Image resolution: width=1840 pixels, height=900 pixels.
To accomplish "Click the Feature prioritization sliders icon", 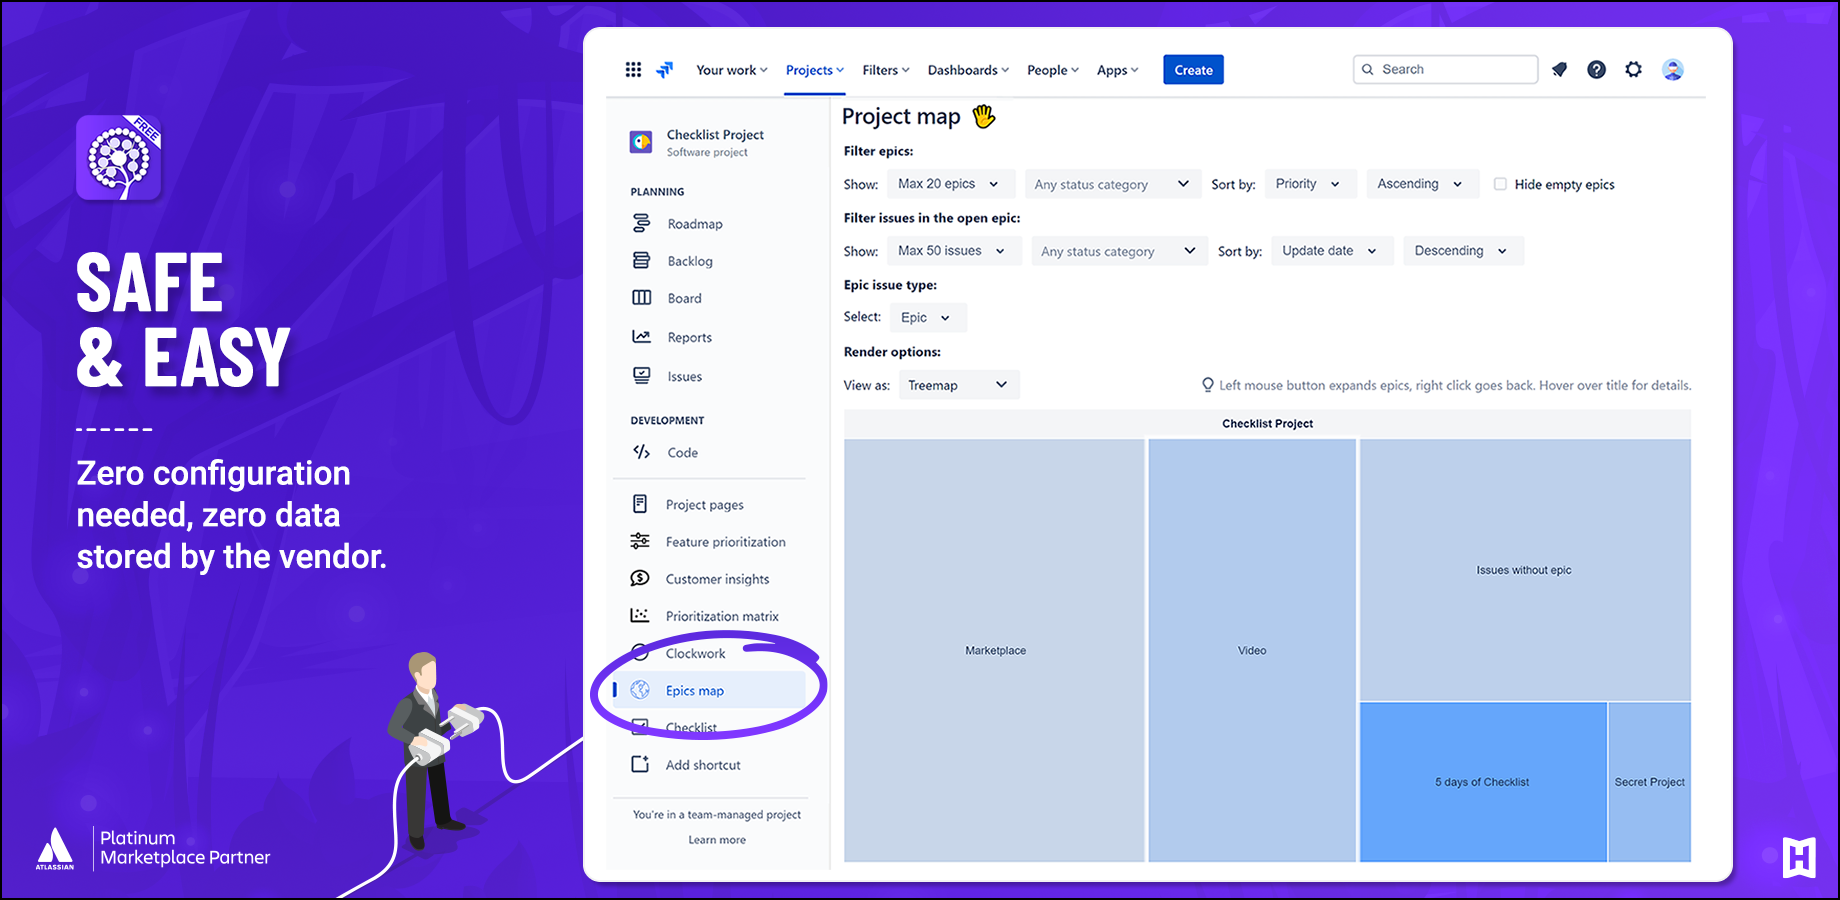I will tap(640, 541).
